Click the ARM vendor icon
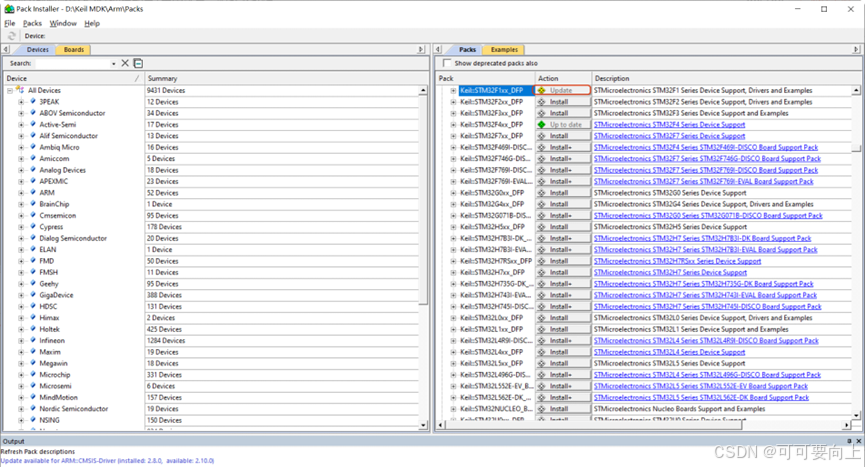Image resolution: width=865 pixels, height=467 pixels. pyautogui.click(x=33, y=192)
